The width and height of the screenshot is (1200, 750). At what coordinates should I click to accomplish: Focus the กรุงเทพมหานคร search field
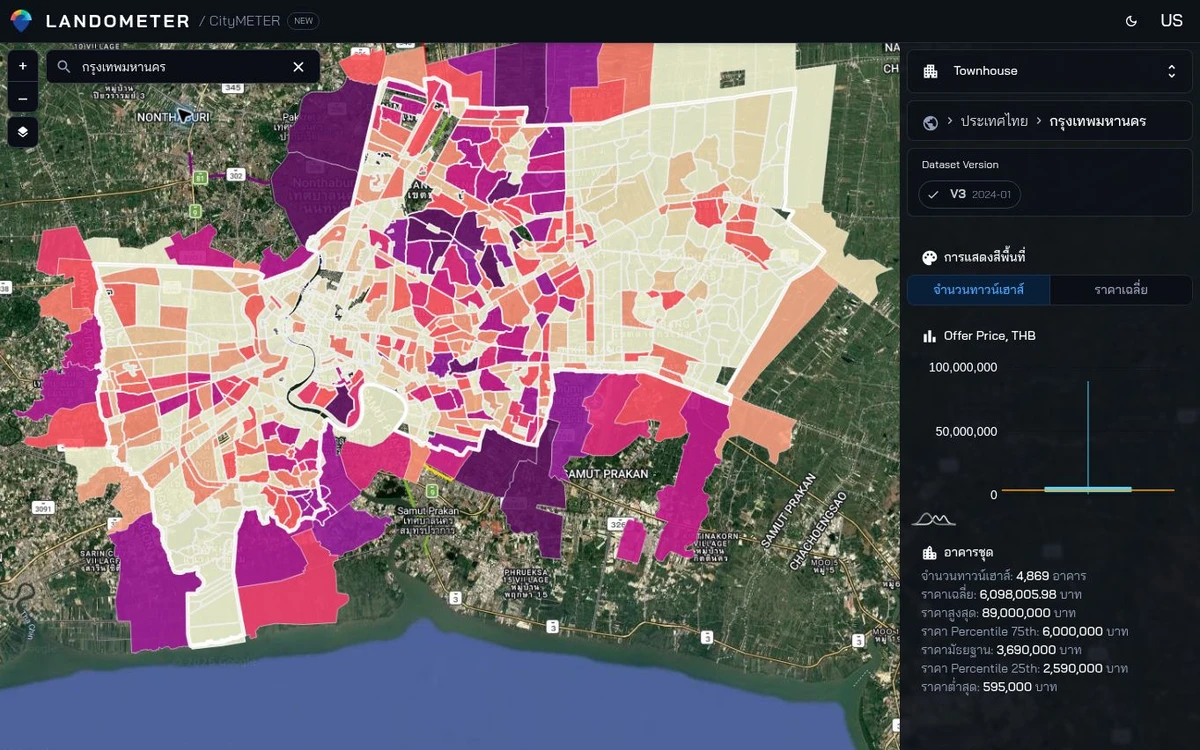(183, 67)
